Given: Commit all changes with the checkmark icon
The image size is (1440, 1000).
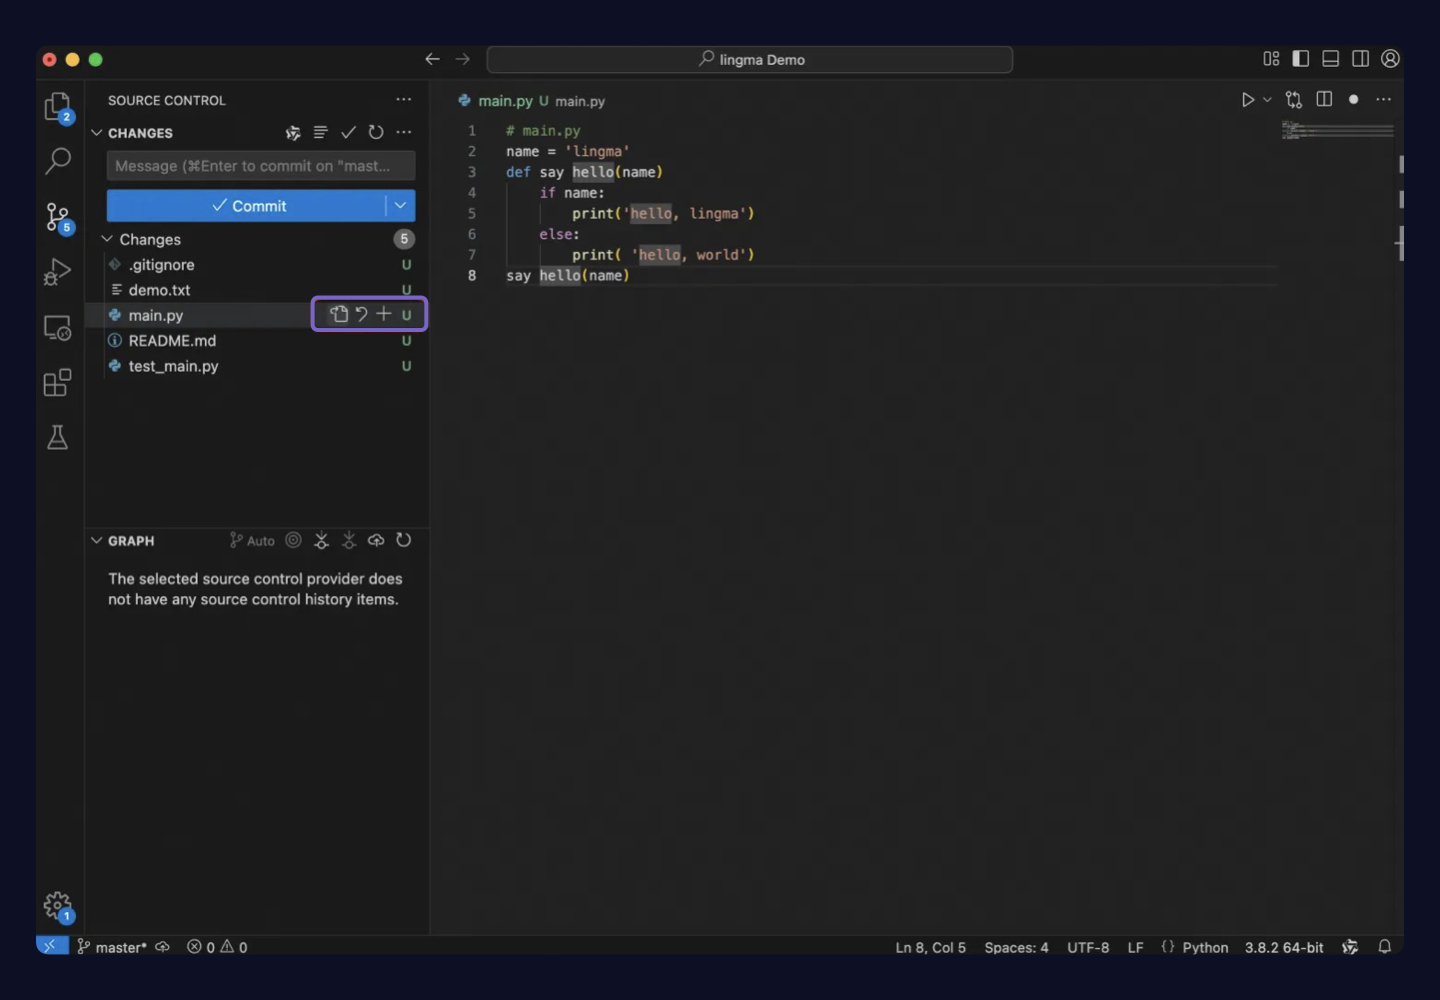Looking at the screenshot, I should pyautogui.click(x=349, y=132).
